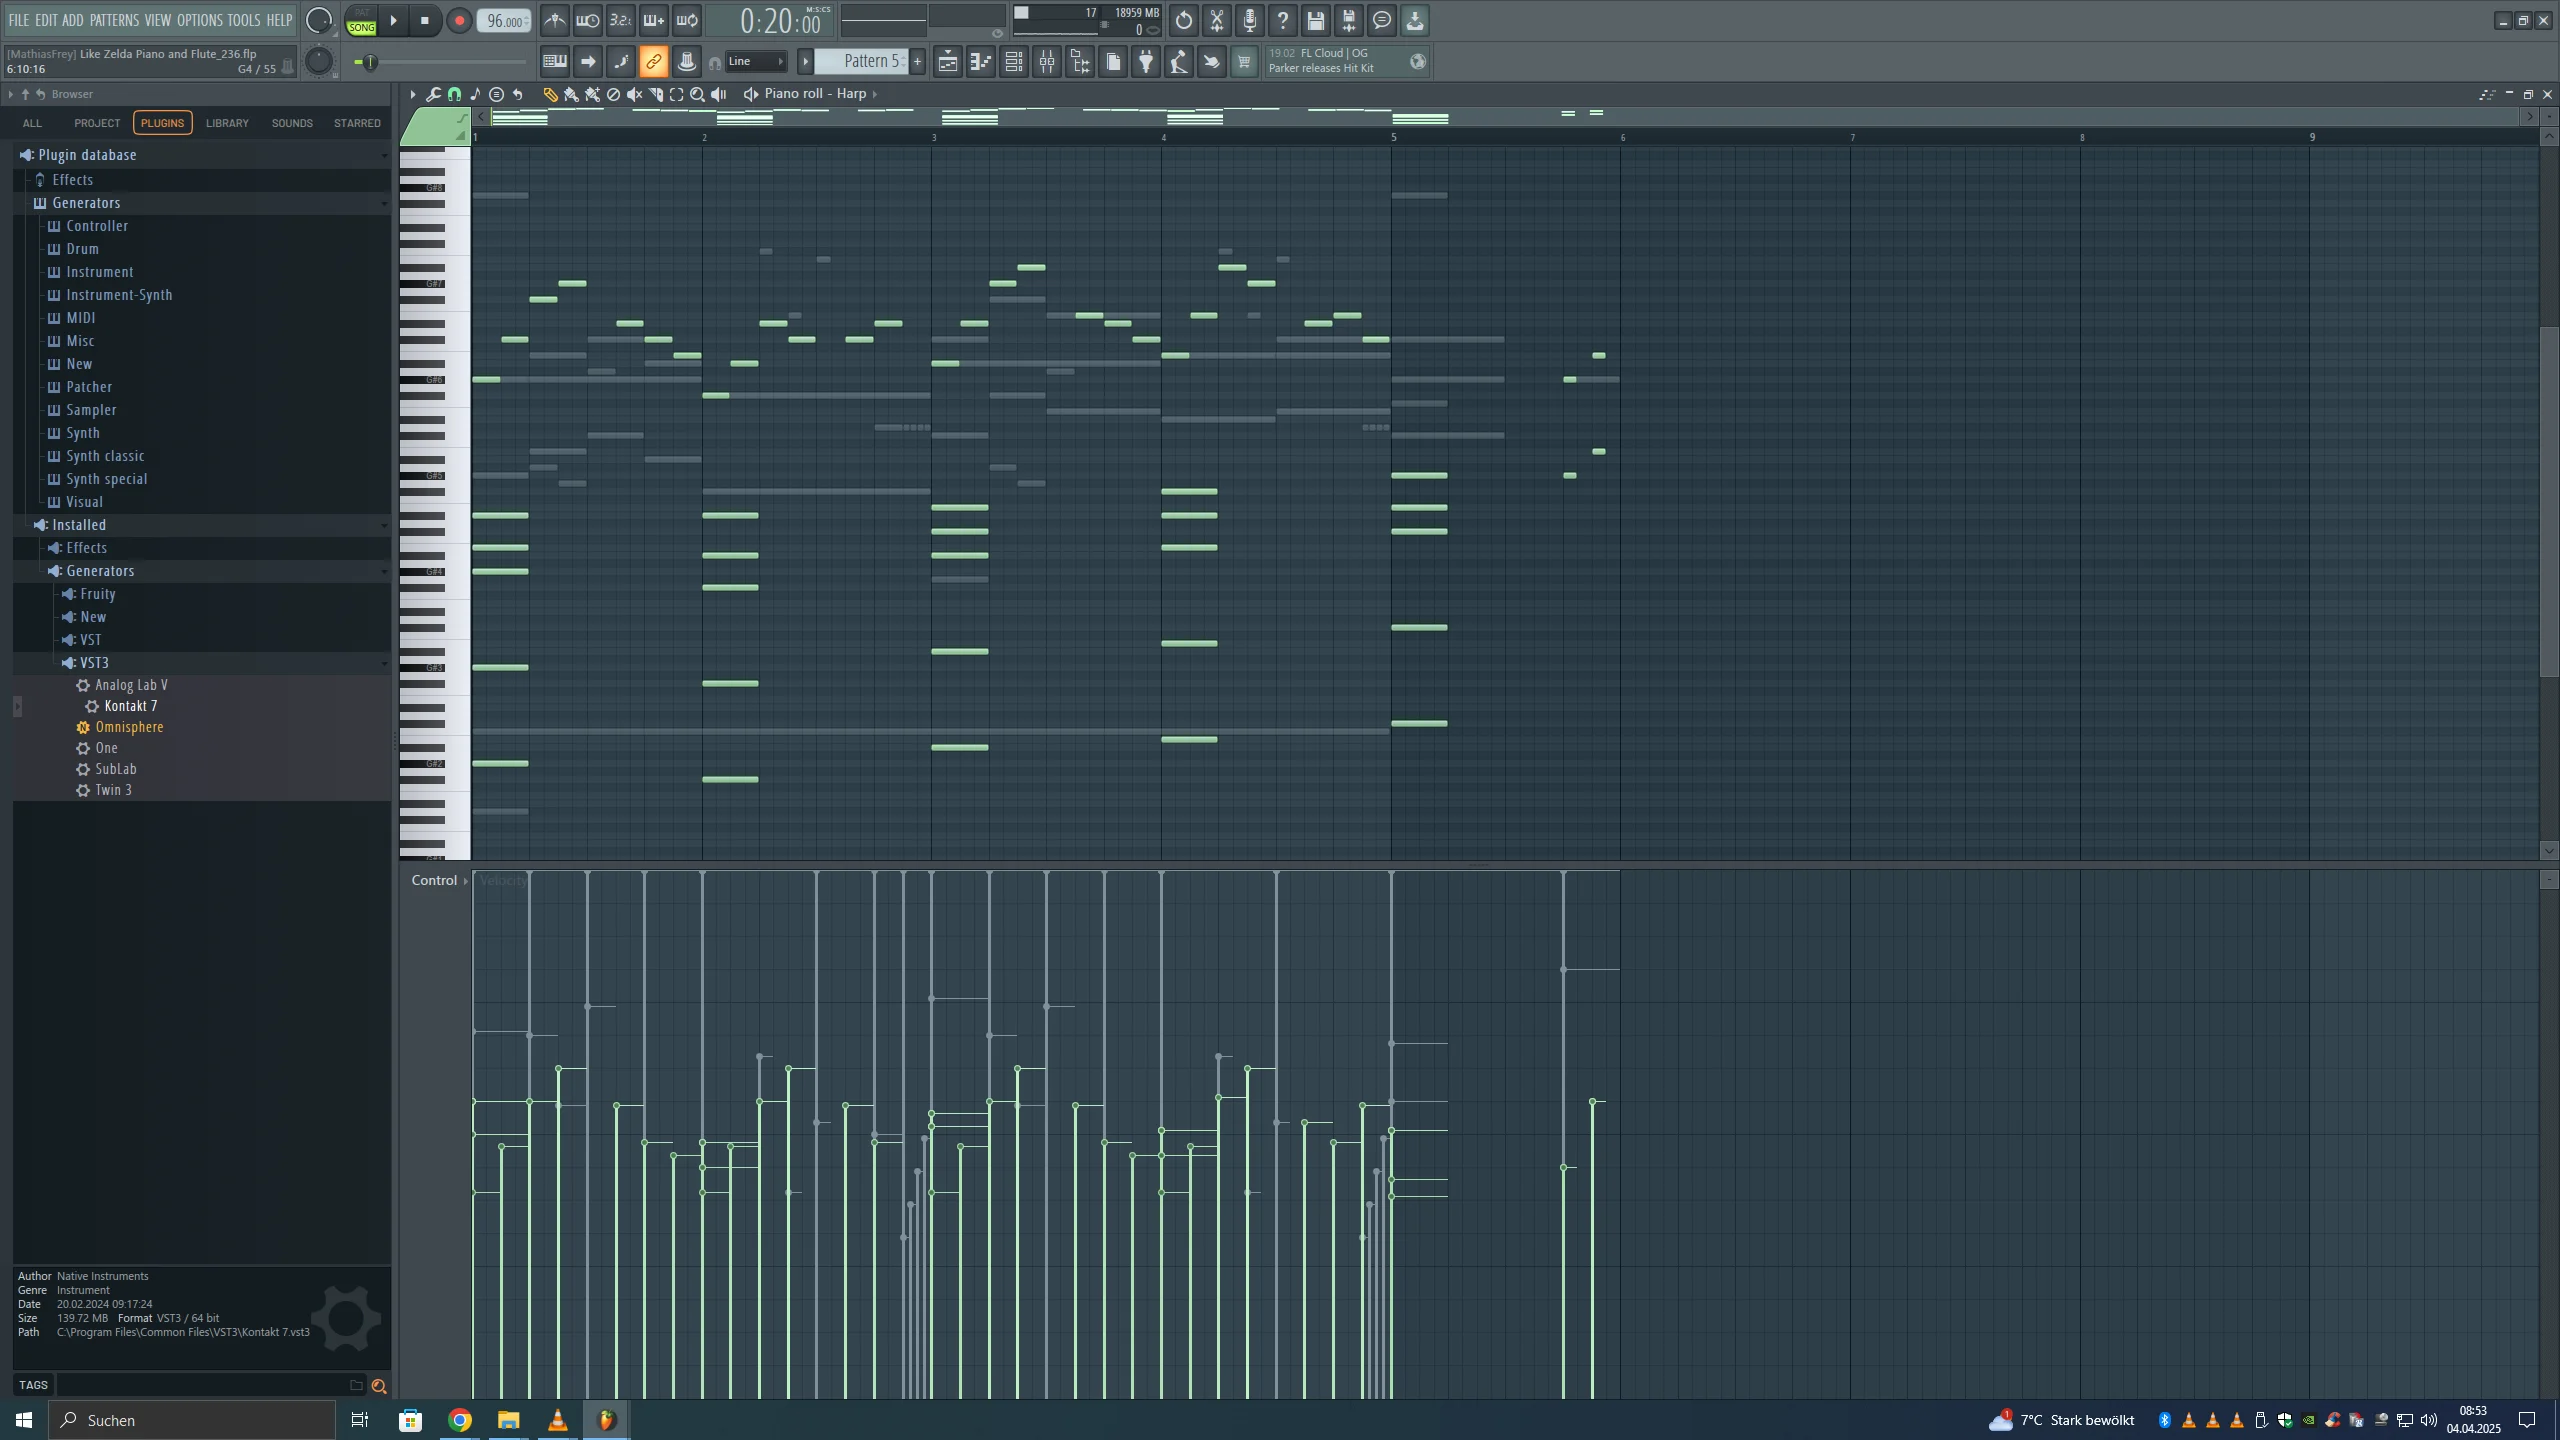The image size is (2560, 1440).
Task: Open the audio editor scissors icon
Action: 1217,20
